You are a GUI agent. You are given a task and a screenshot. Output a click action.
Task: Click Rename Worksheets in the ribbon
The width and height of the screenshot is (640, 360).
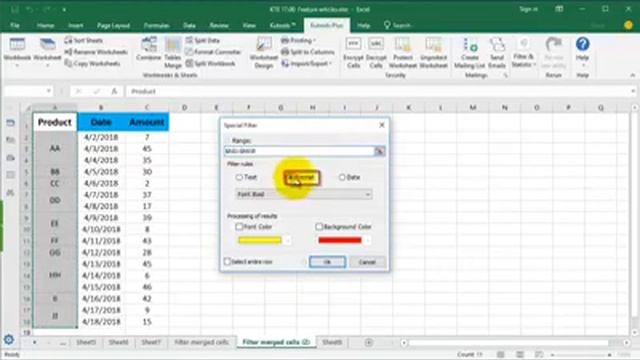tap(96, 52)
